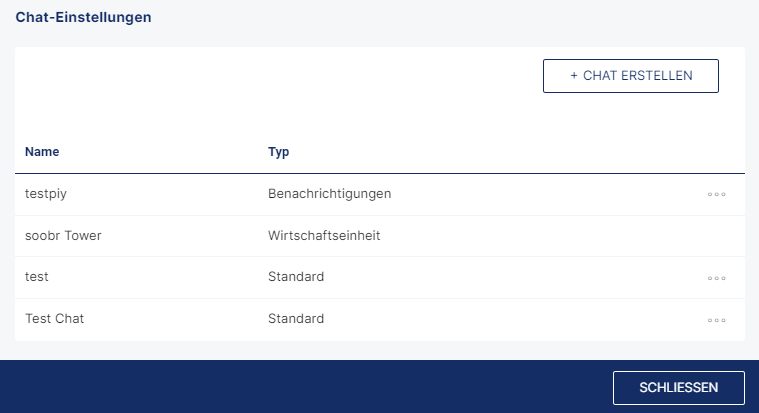Image resolution: width=759 pixels, height=413 pixels.
Task: Select the test chat name cell
Action: (37, 276)
